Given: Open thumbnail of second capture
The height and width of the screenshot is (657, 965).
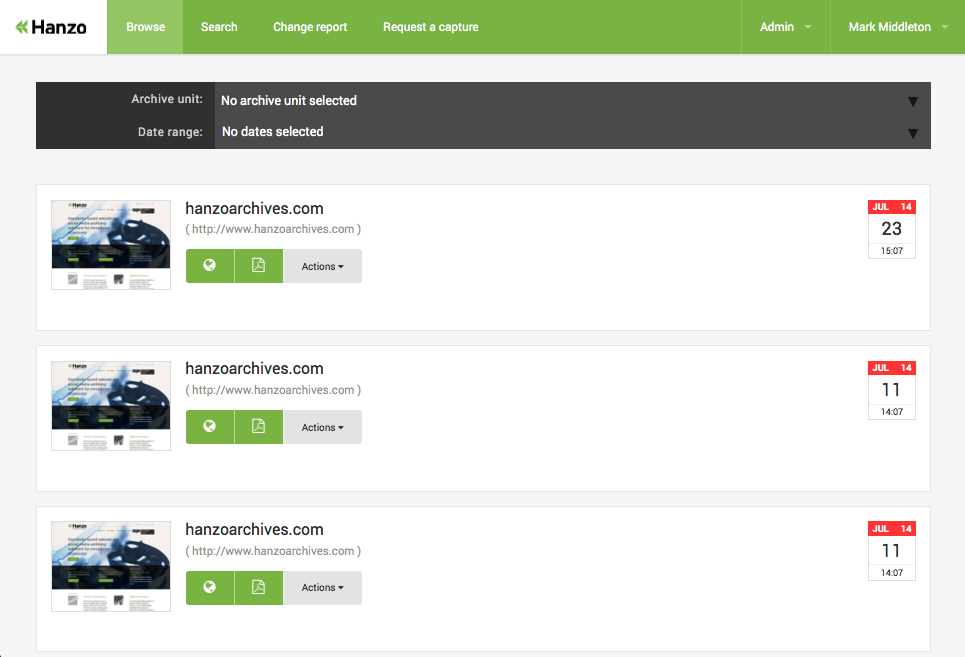Looking at the screenshot, I should (x=111, y=406).
